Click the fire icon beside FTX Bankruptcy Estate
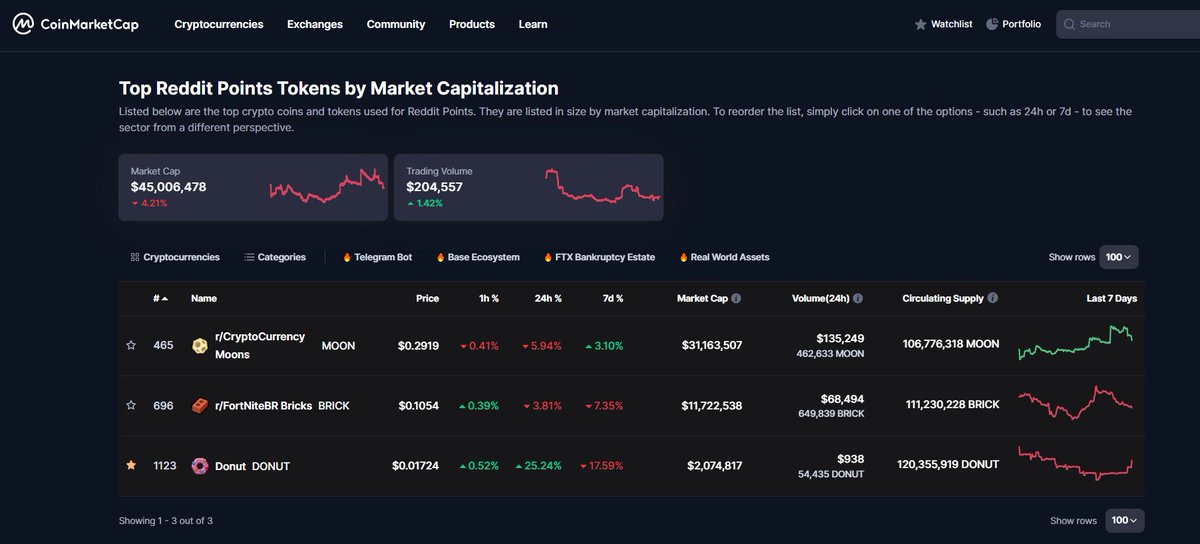This screenshot has width=1200, height=544. pyautogui.click(x=547, y=257)
